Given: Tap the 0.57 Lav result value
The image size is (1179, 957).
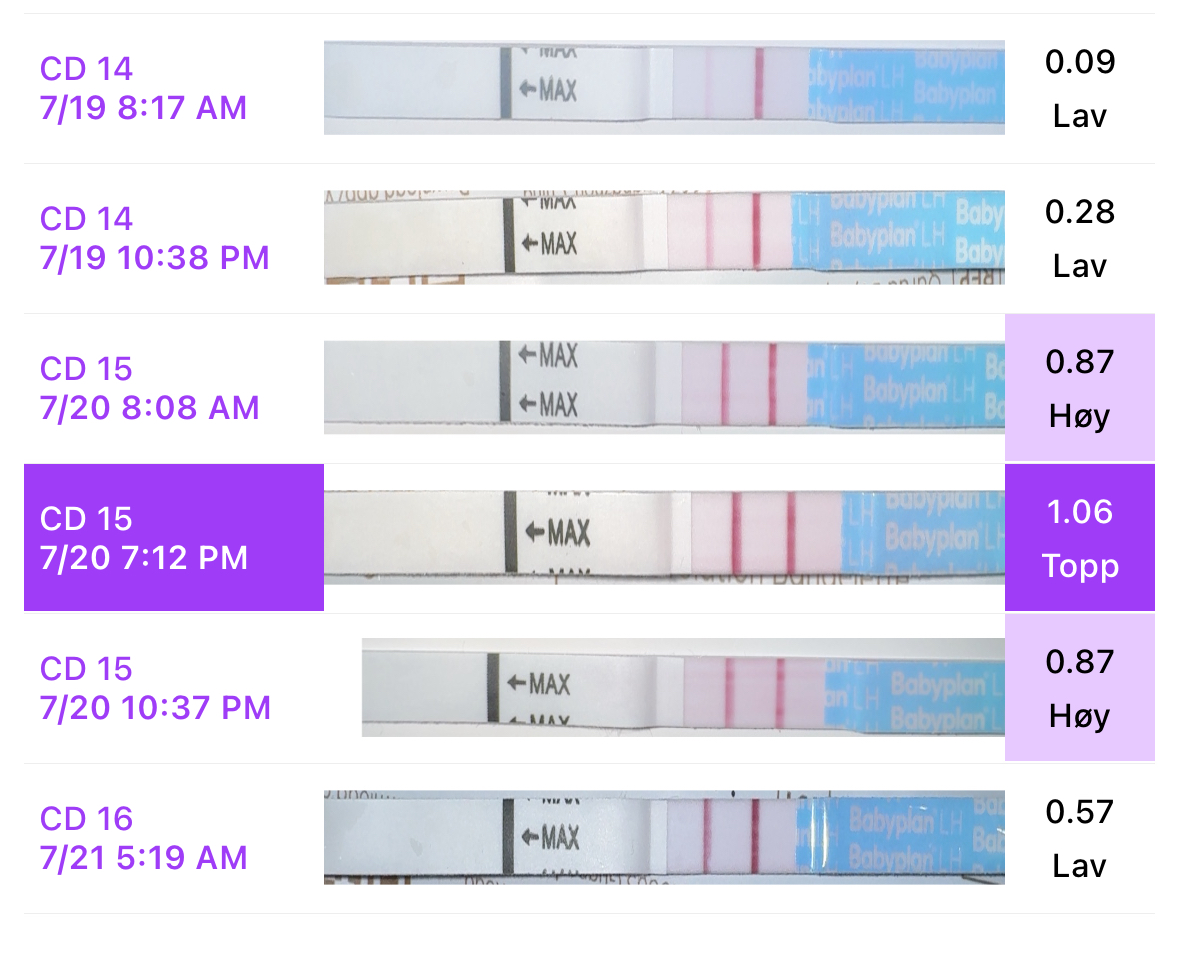Looking at the screenshot, I should (x=1079, y=838).
